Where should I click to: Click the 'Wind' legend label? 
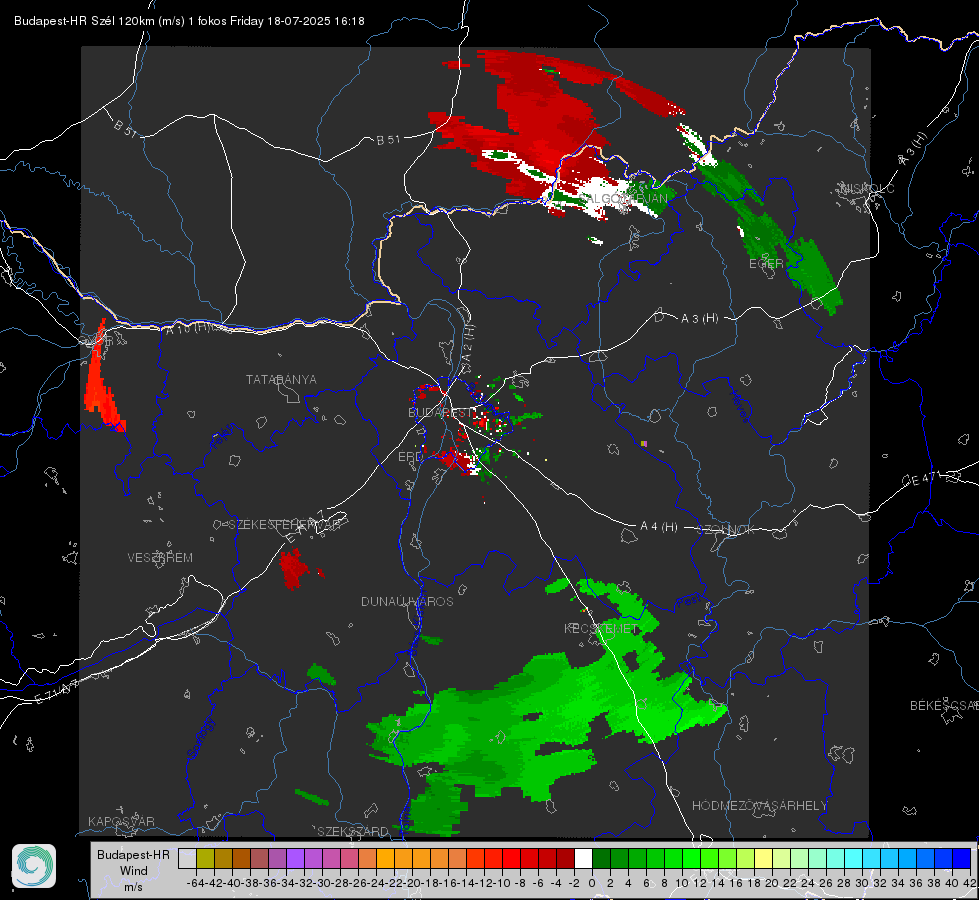click(134, 871)
